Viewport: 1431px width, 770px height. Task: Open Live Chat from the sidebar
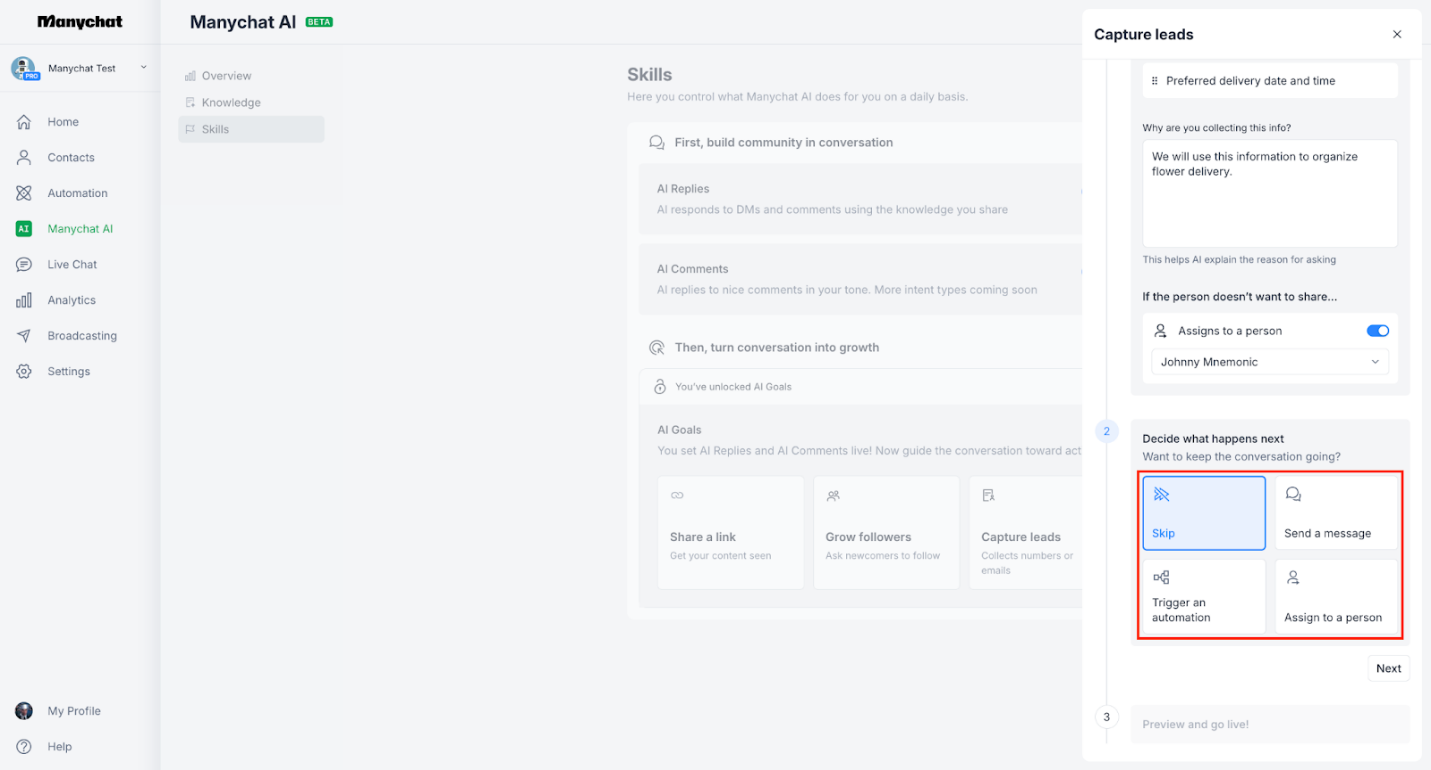pyautogui.click(x=70, y=264)
